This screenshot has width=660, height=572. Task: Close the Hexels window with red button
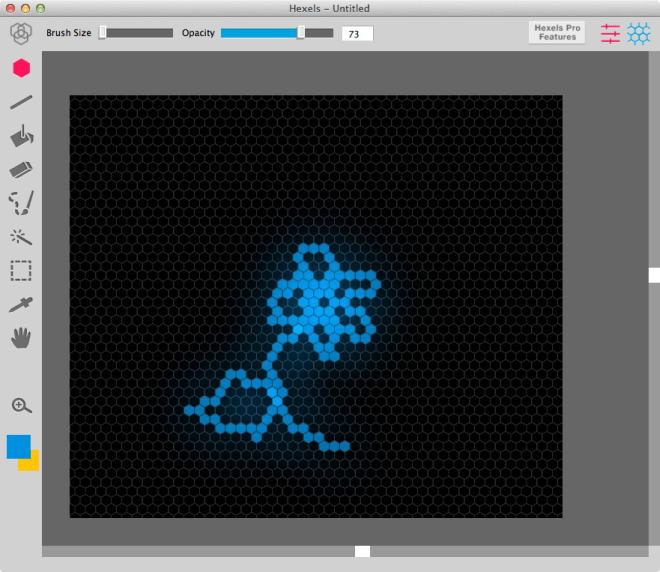coord(11,8)
